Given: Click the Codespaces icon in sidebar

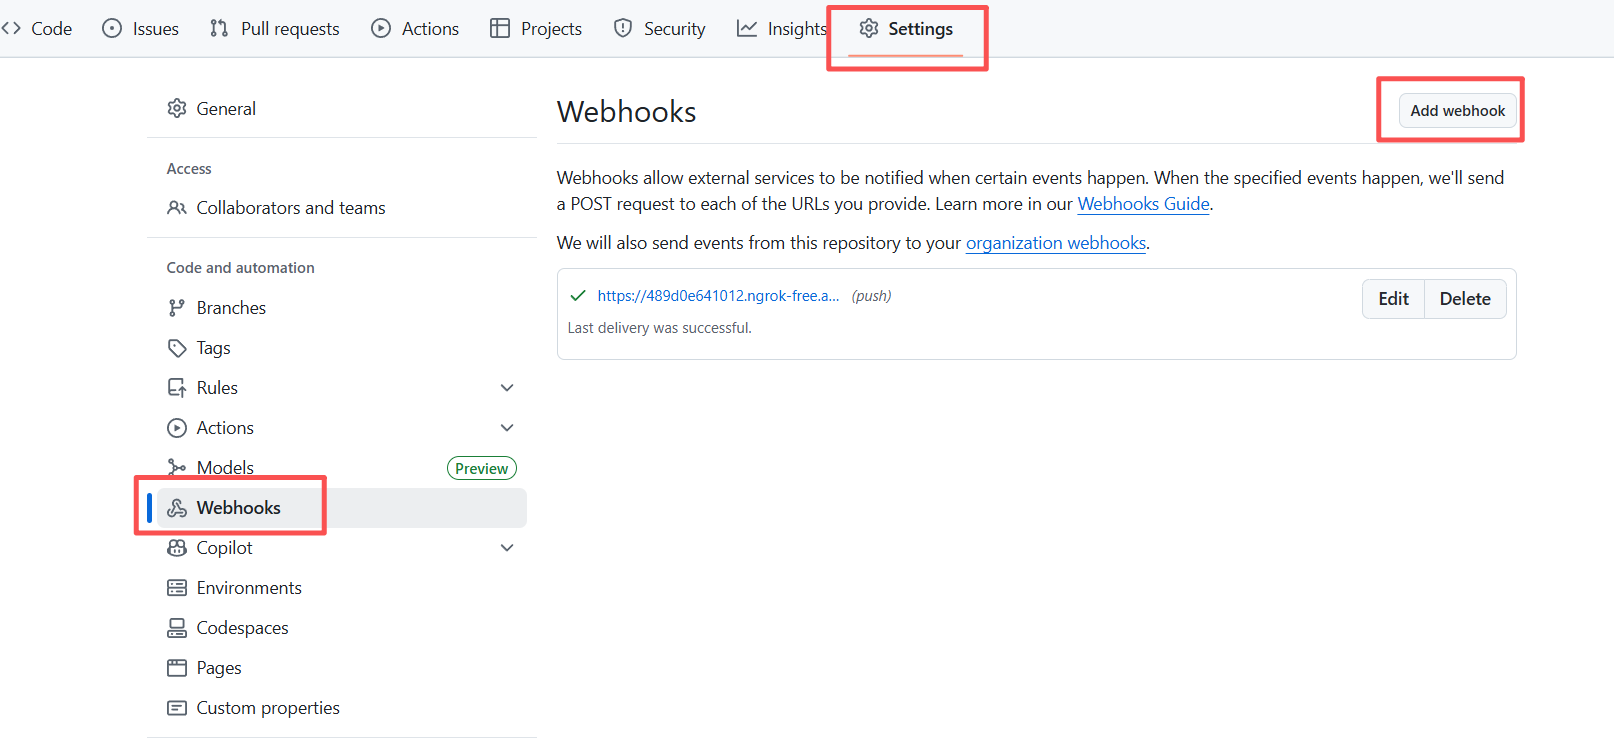Looking at the screenshot, I should point(177,628).
